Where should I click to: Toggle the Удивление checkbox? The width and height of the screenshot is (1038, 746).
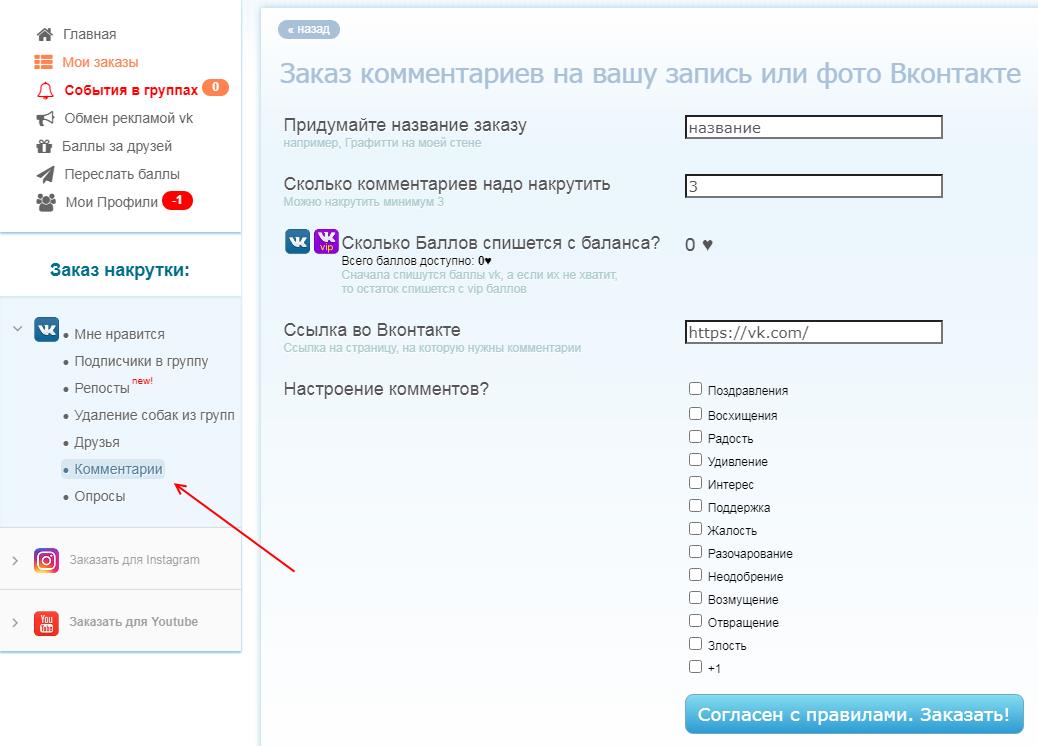[695, 460]
